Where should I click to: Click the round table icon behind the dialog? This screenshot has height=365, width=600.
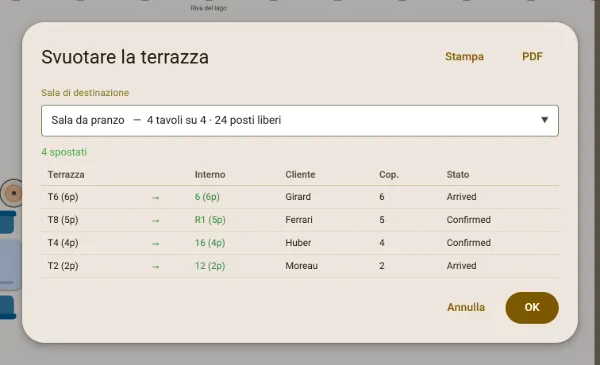click(x=11, y=193)
